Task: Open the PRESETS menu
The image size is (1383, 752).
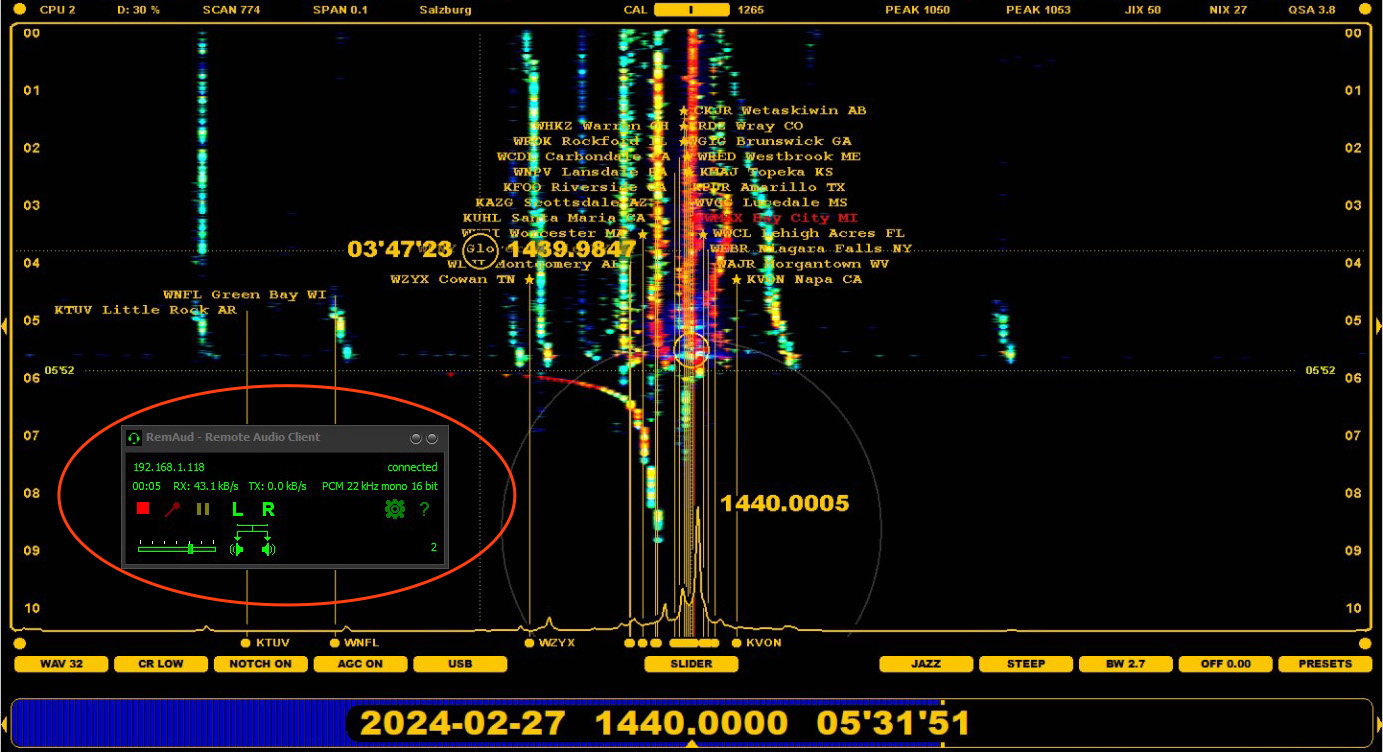Action: [x=1325, y=664]
